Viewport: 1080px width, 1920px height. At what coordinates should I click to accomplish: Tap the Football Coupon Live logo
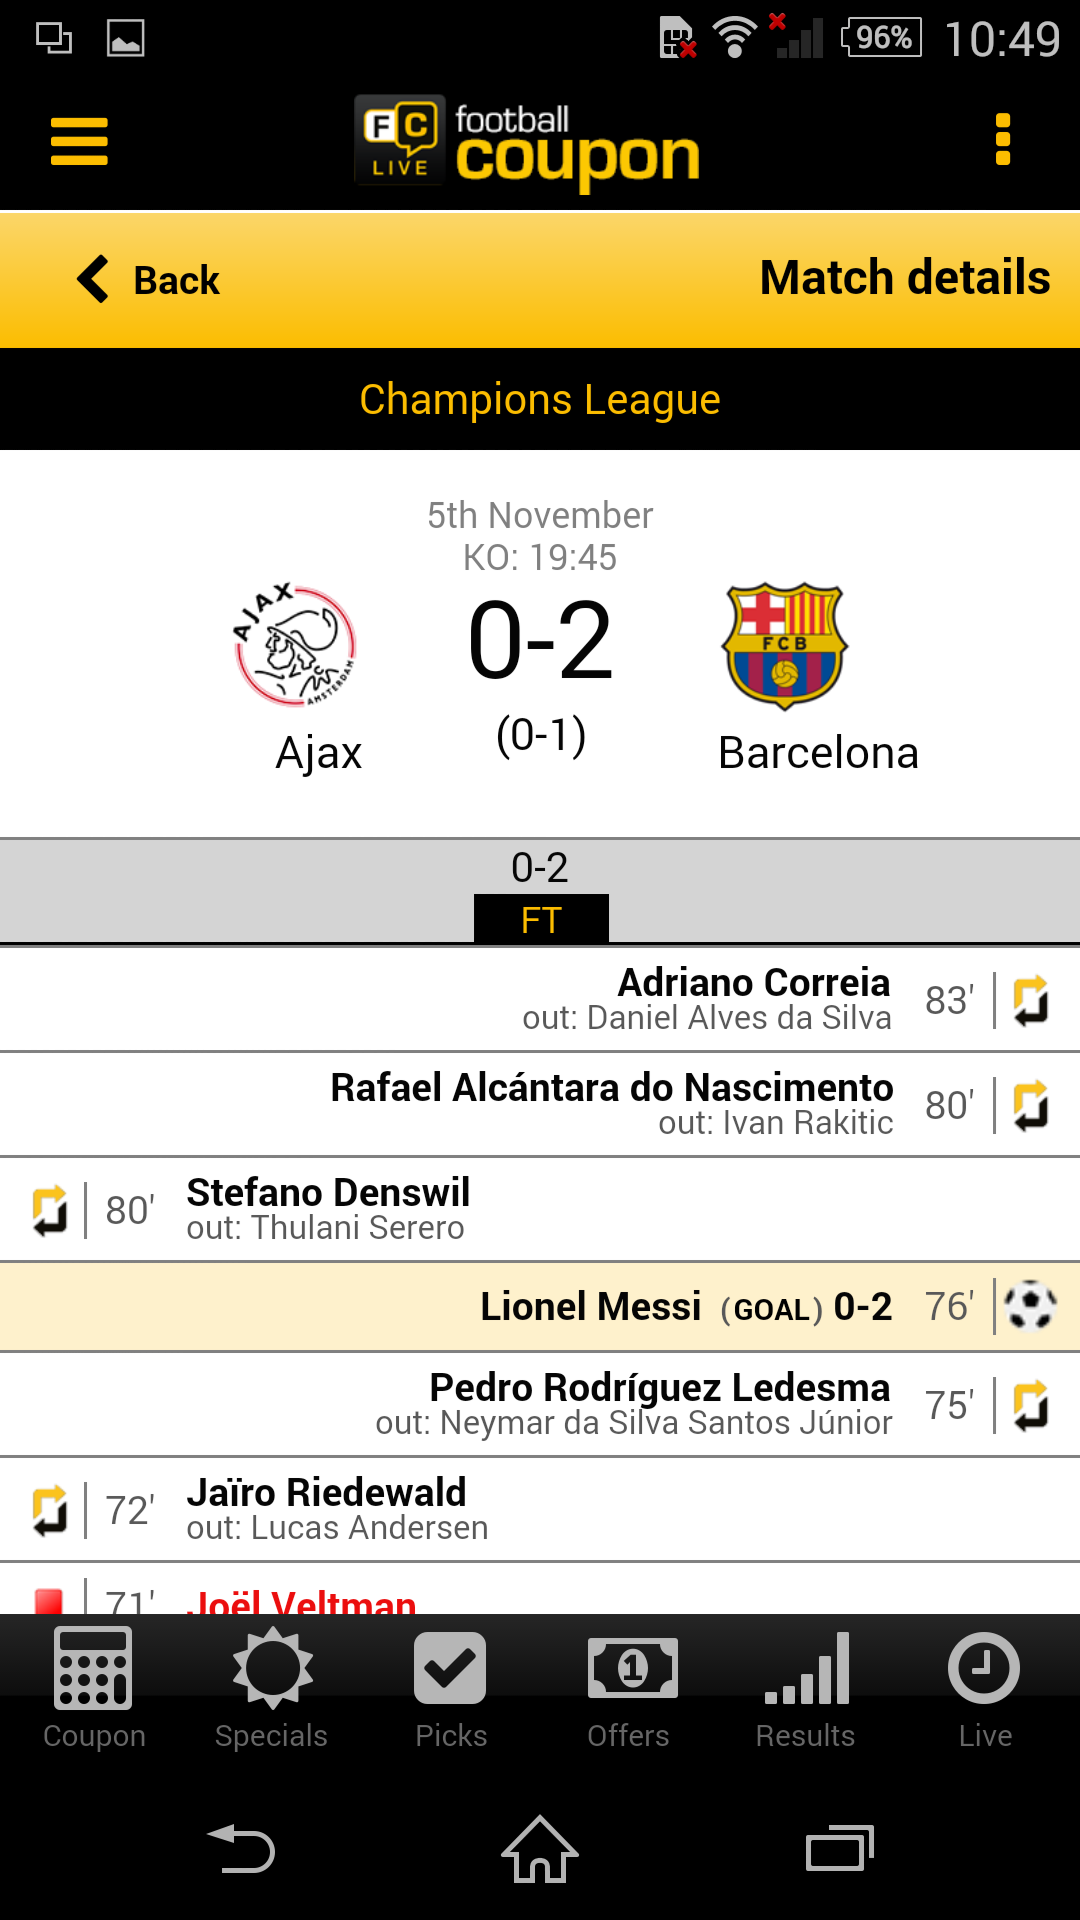(527, 142)
